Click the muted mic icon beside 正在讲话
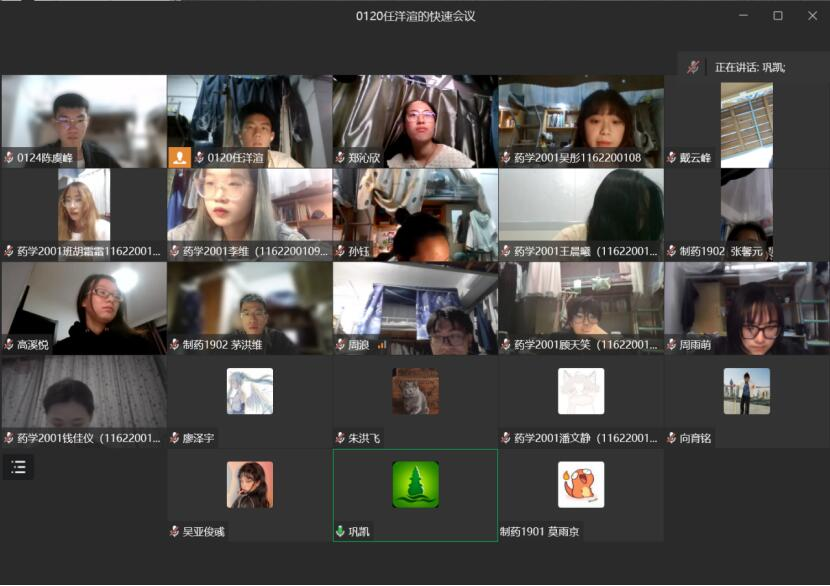 [693, 67]
